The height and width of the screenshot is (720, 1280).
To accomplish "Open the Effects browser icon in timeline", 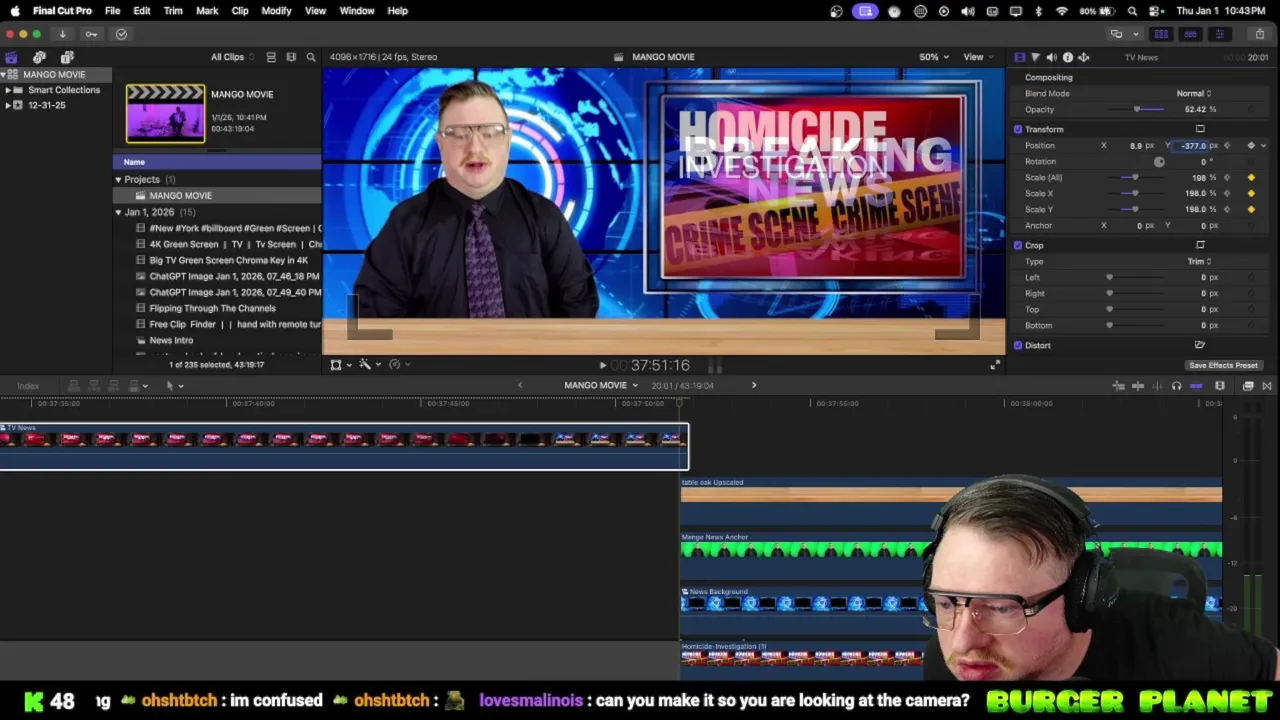I will (x=1248, y=386).
